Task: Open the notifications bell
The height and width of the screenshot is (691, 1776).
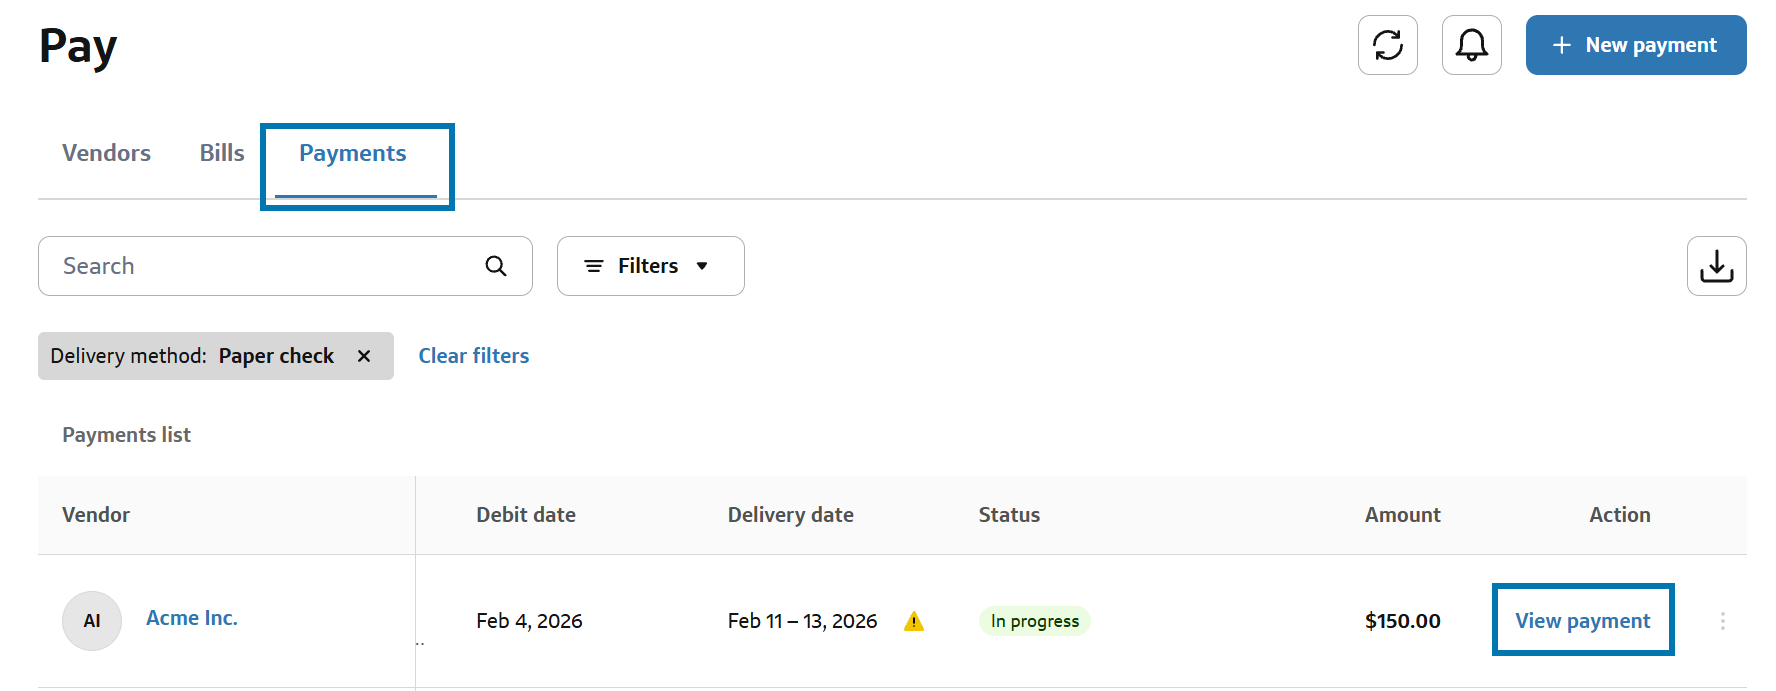Action: click(x=1471, y=45)
